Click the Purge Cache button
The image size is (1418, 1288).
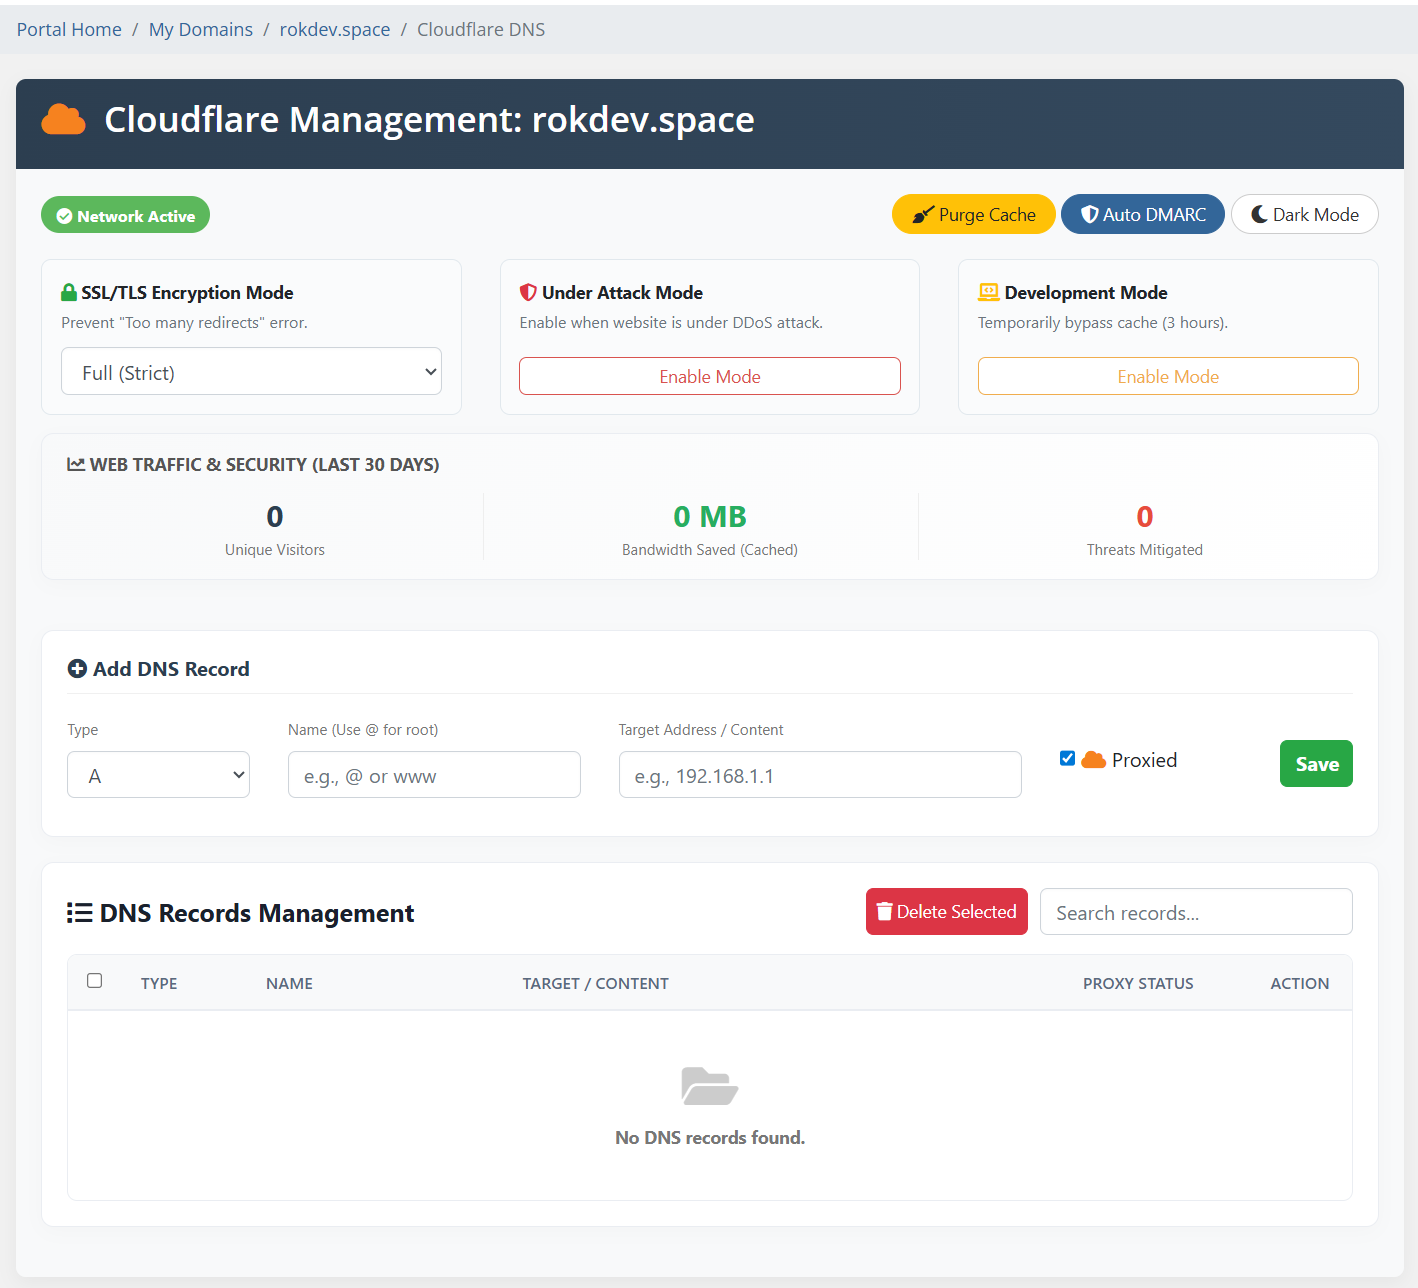point(974,214)
